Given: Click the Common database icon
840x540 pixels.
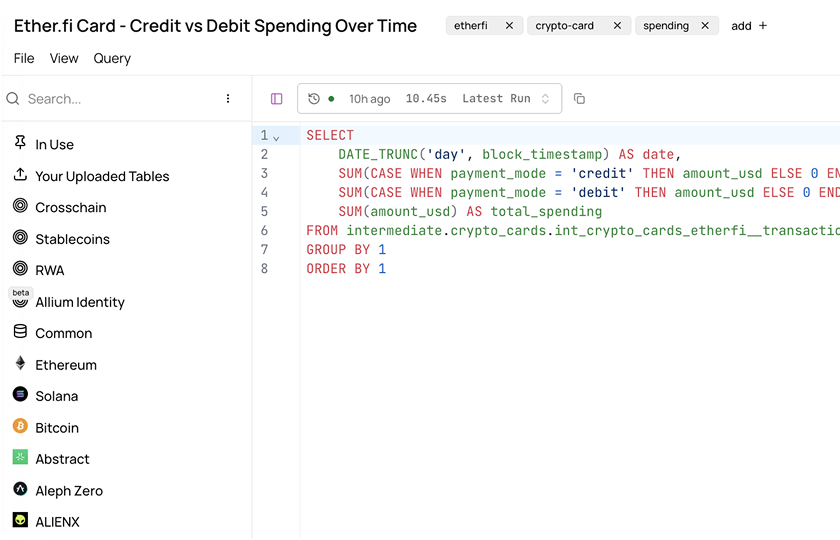Looking at the screenshot, I should pyautogui.click(x=20, y=332).
